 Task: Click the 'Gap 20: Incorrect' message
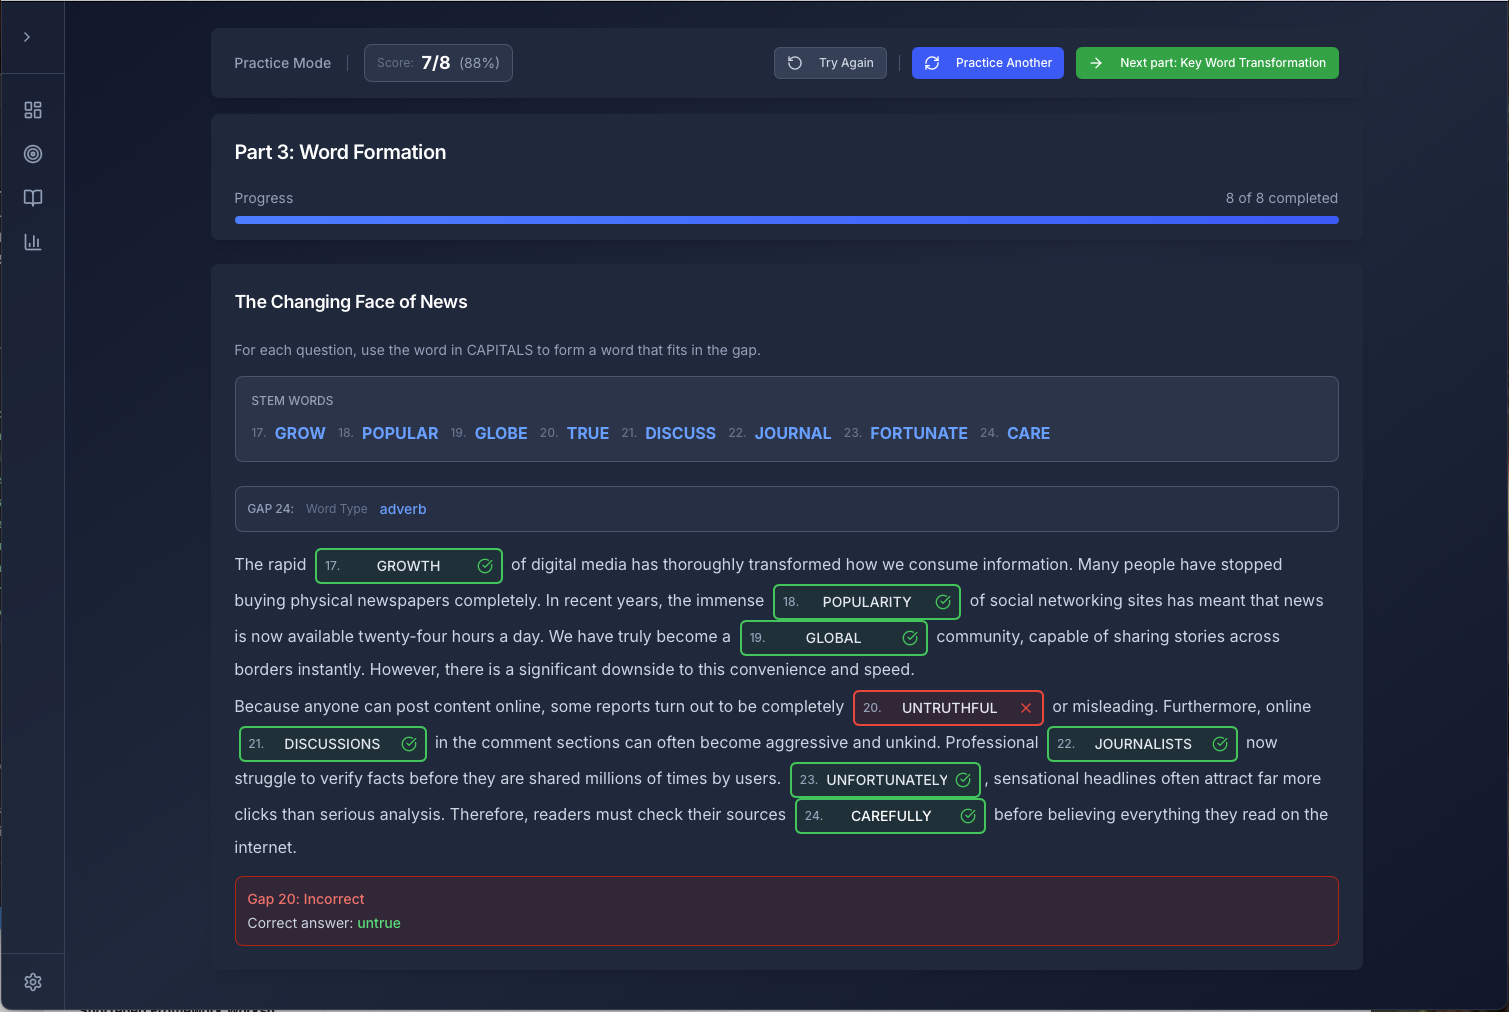(306, 899)
